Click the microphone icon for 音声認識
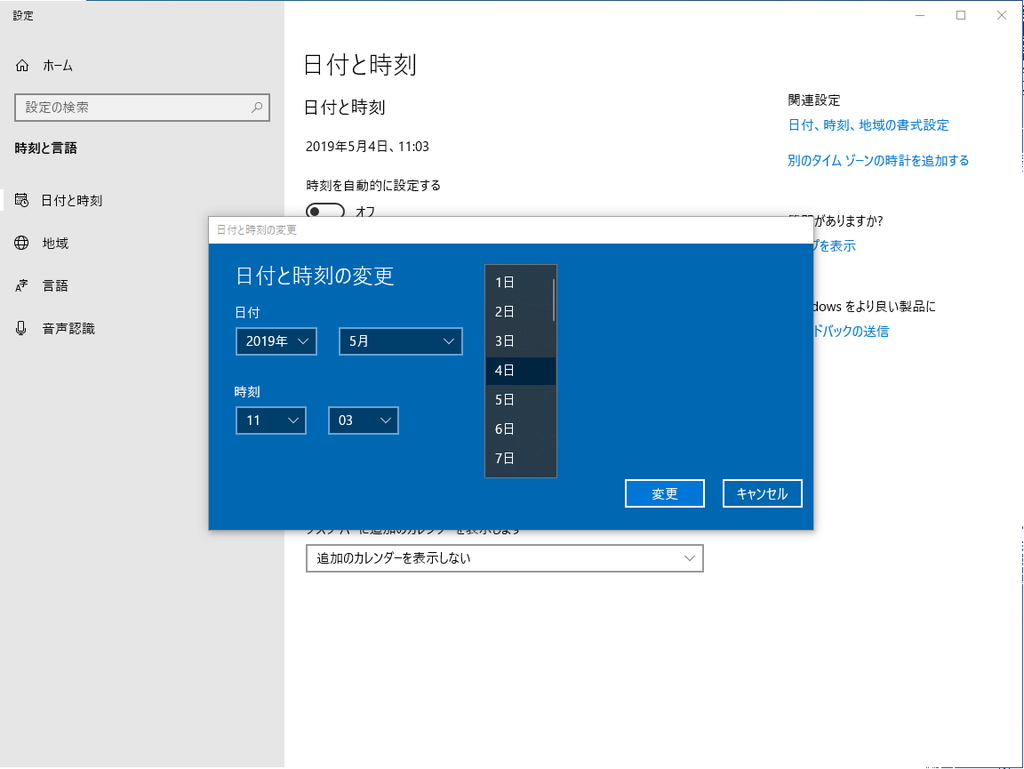The width and height of the screenshot is (1024, 769). click(x=23, y=328)
